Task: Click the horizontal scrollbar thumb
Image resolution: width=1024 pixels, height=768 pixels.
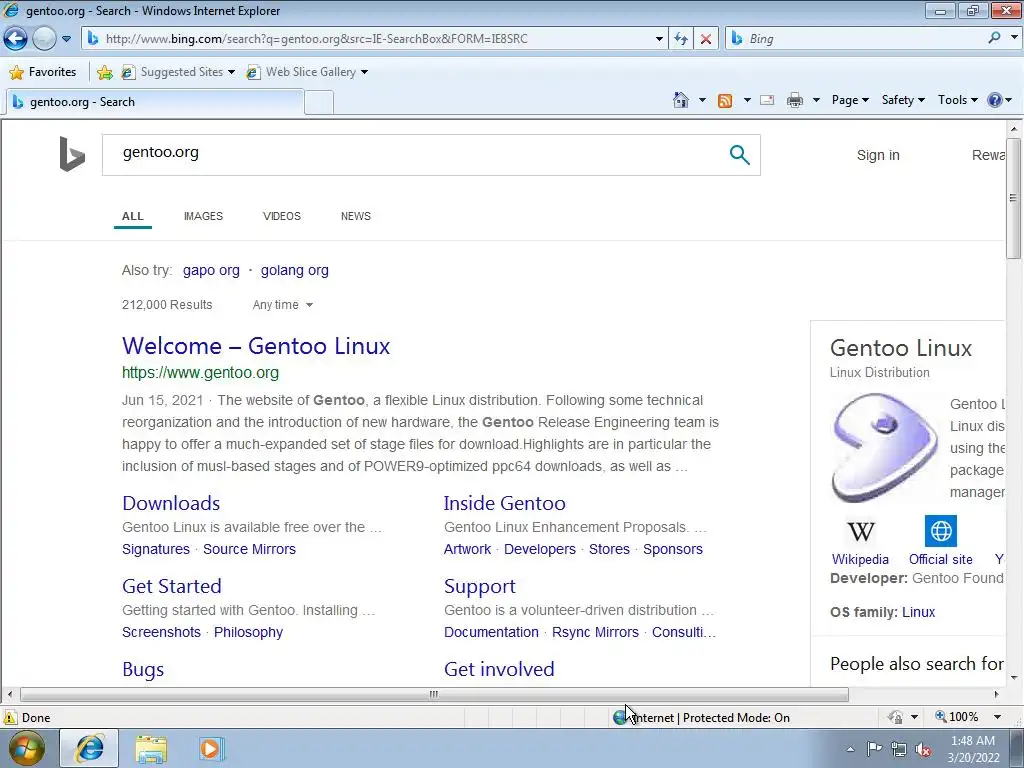Action: (x=434, y=694)
